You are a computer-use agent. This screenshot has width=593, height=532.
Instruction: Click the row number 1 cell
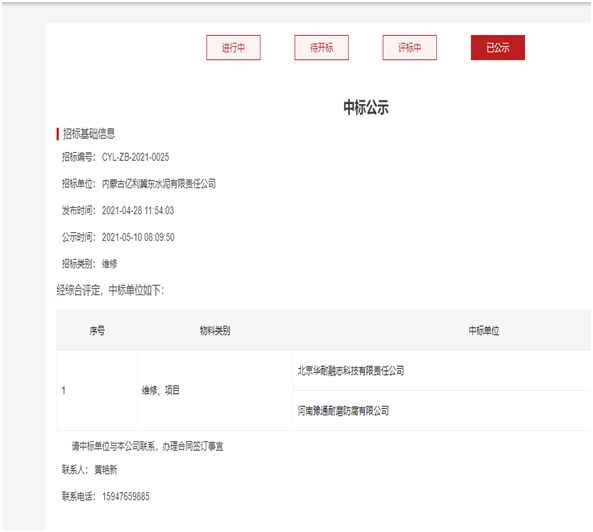pyautogui.click(x=64, y=391)
